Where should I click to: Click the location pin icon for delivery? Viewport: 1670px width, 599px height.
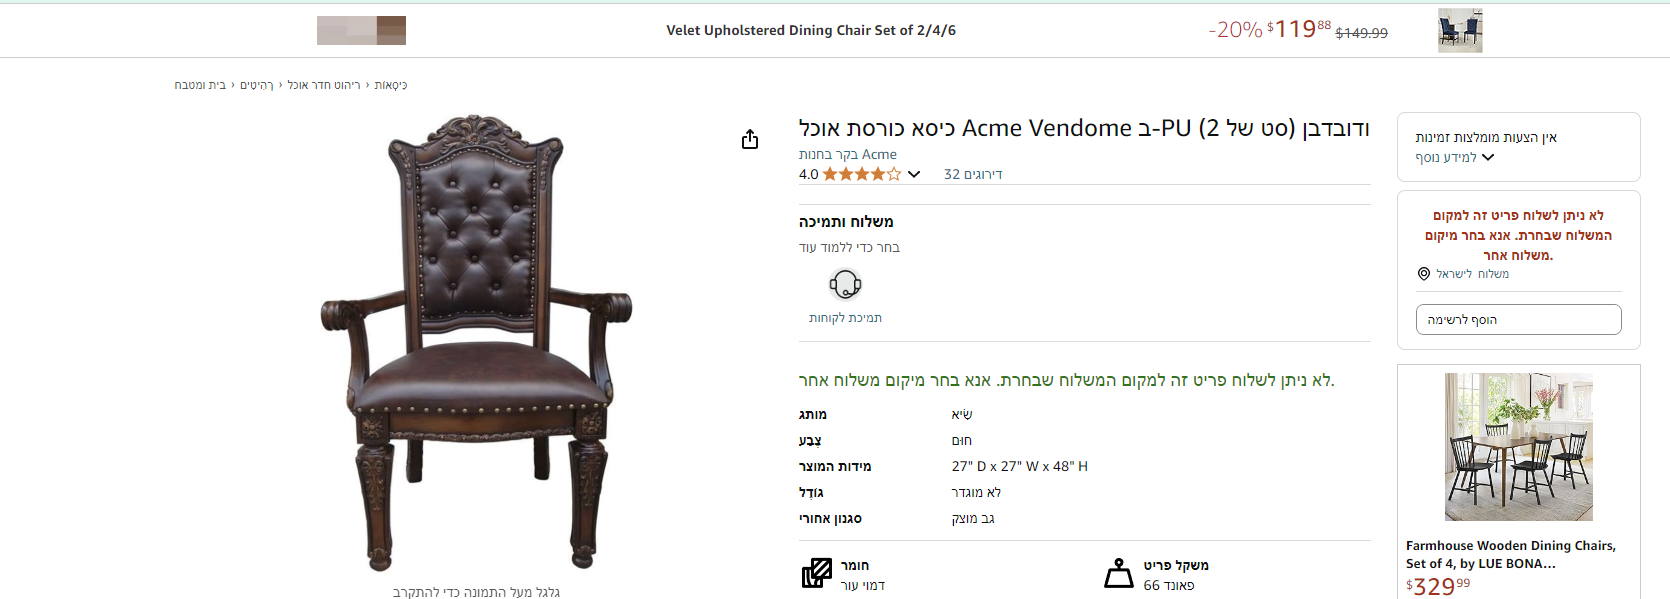click(x=1424, y=274)
